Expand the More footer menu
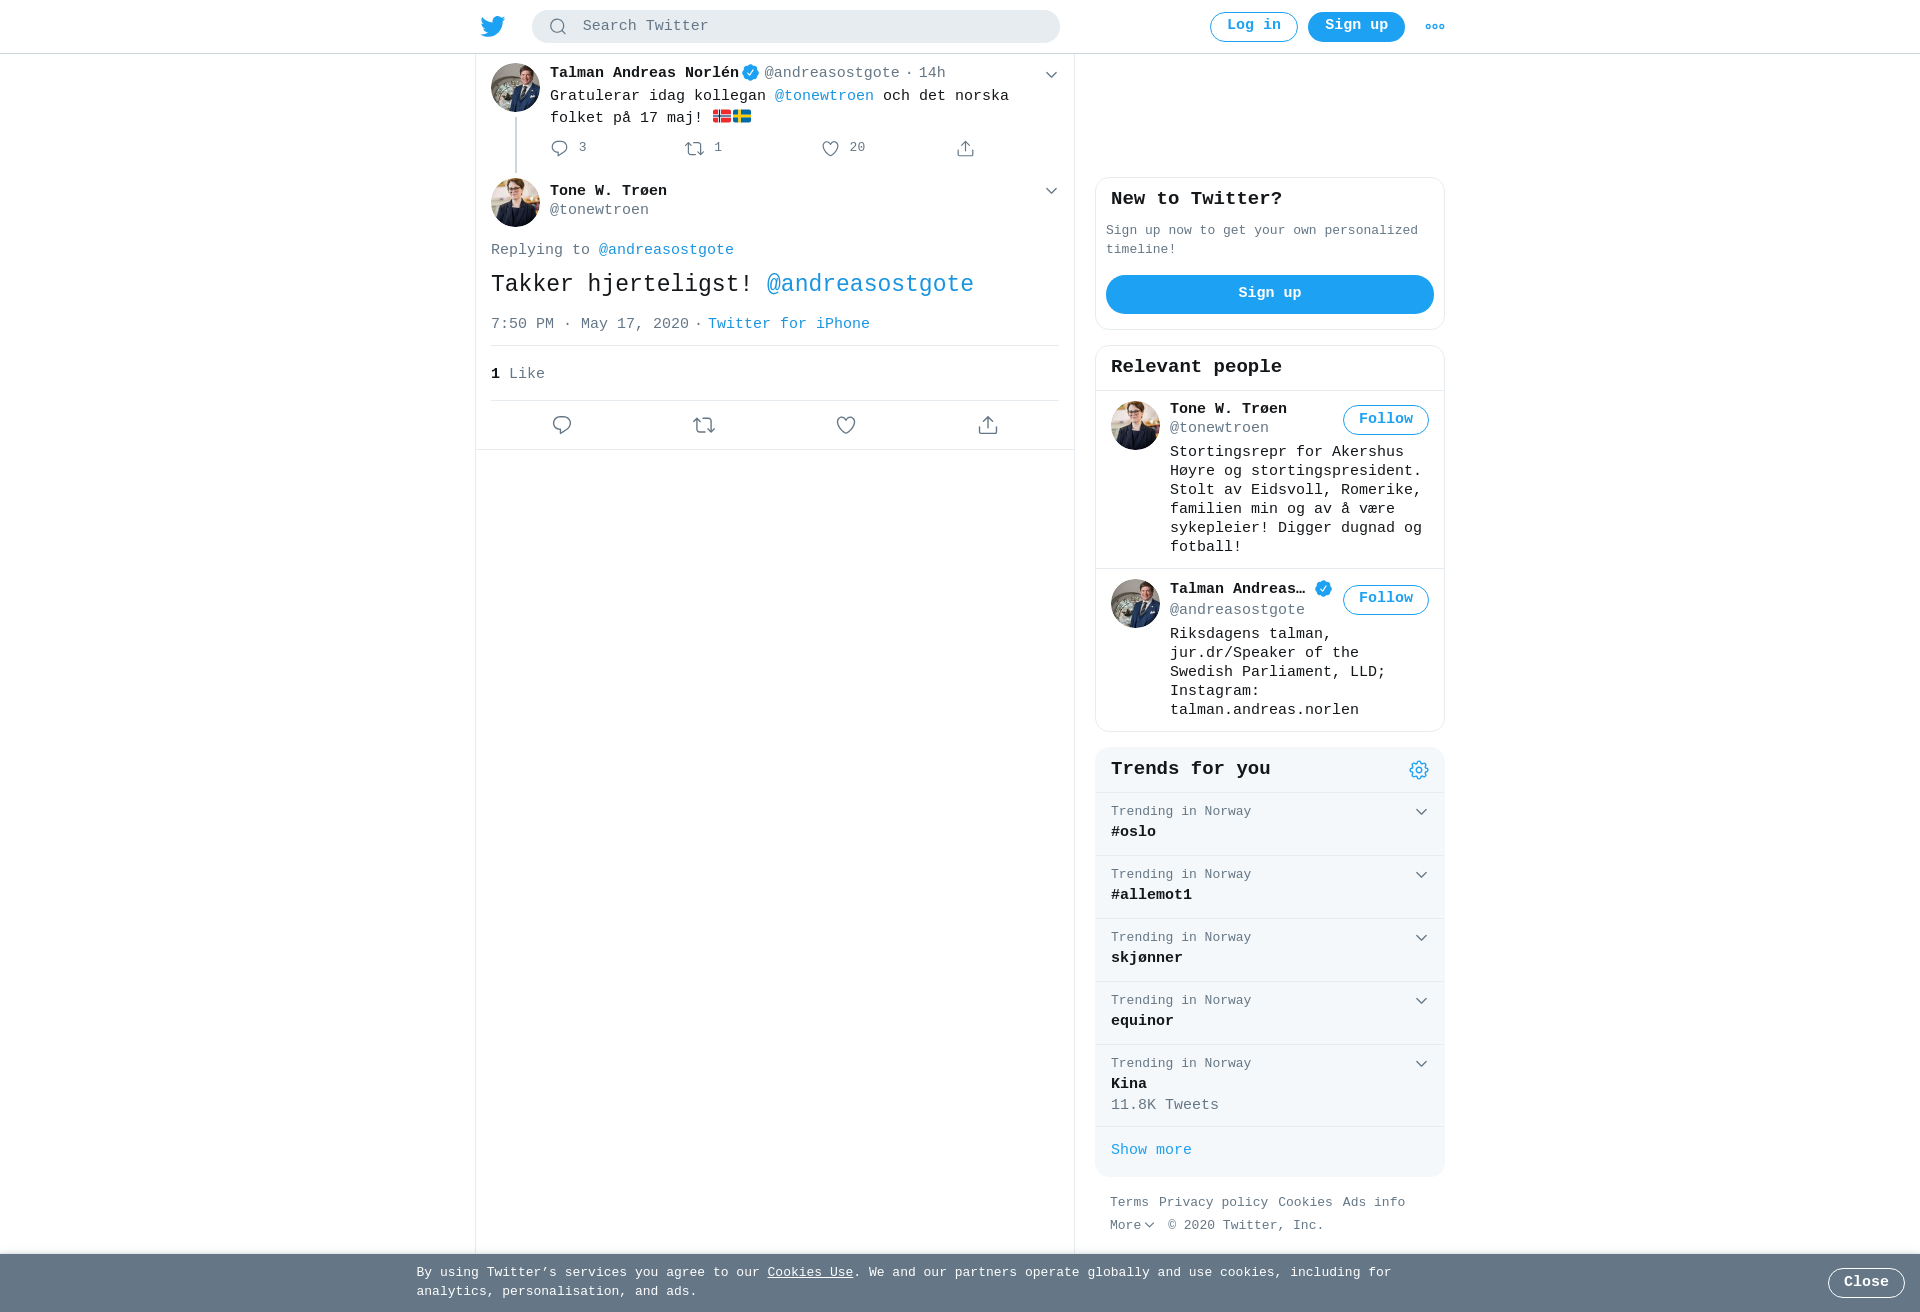 [1132, 1225]
